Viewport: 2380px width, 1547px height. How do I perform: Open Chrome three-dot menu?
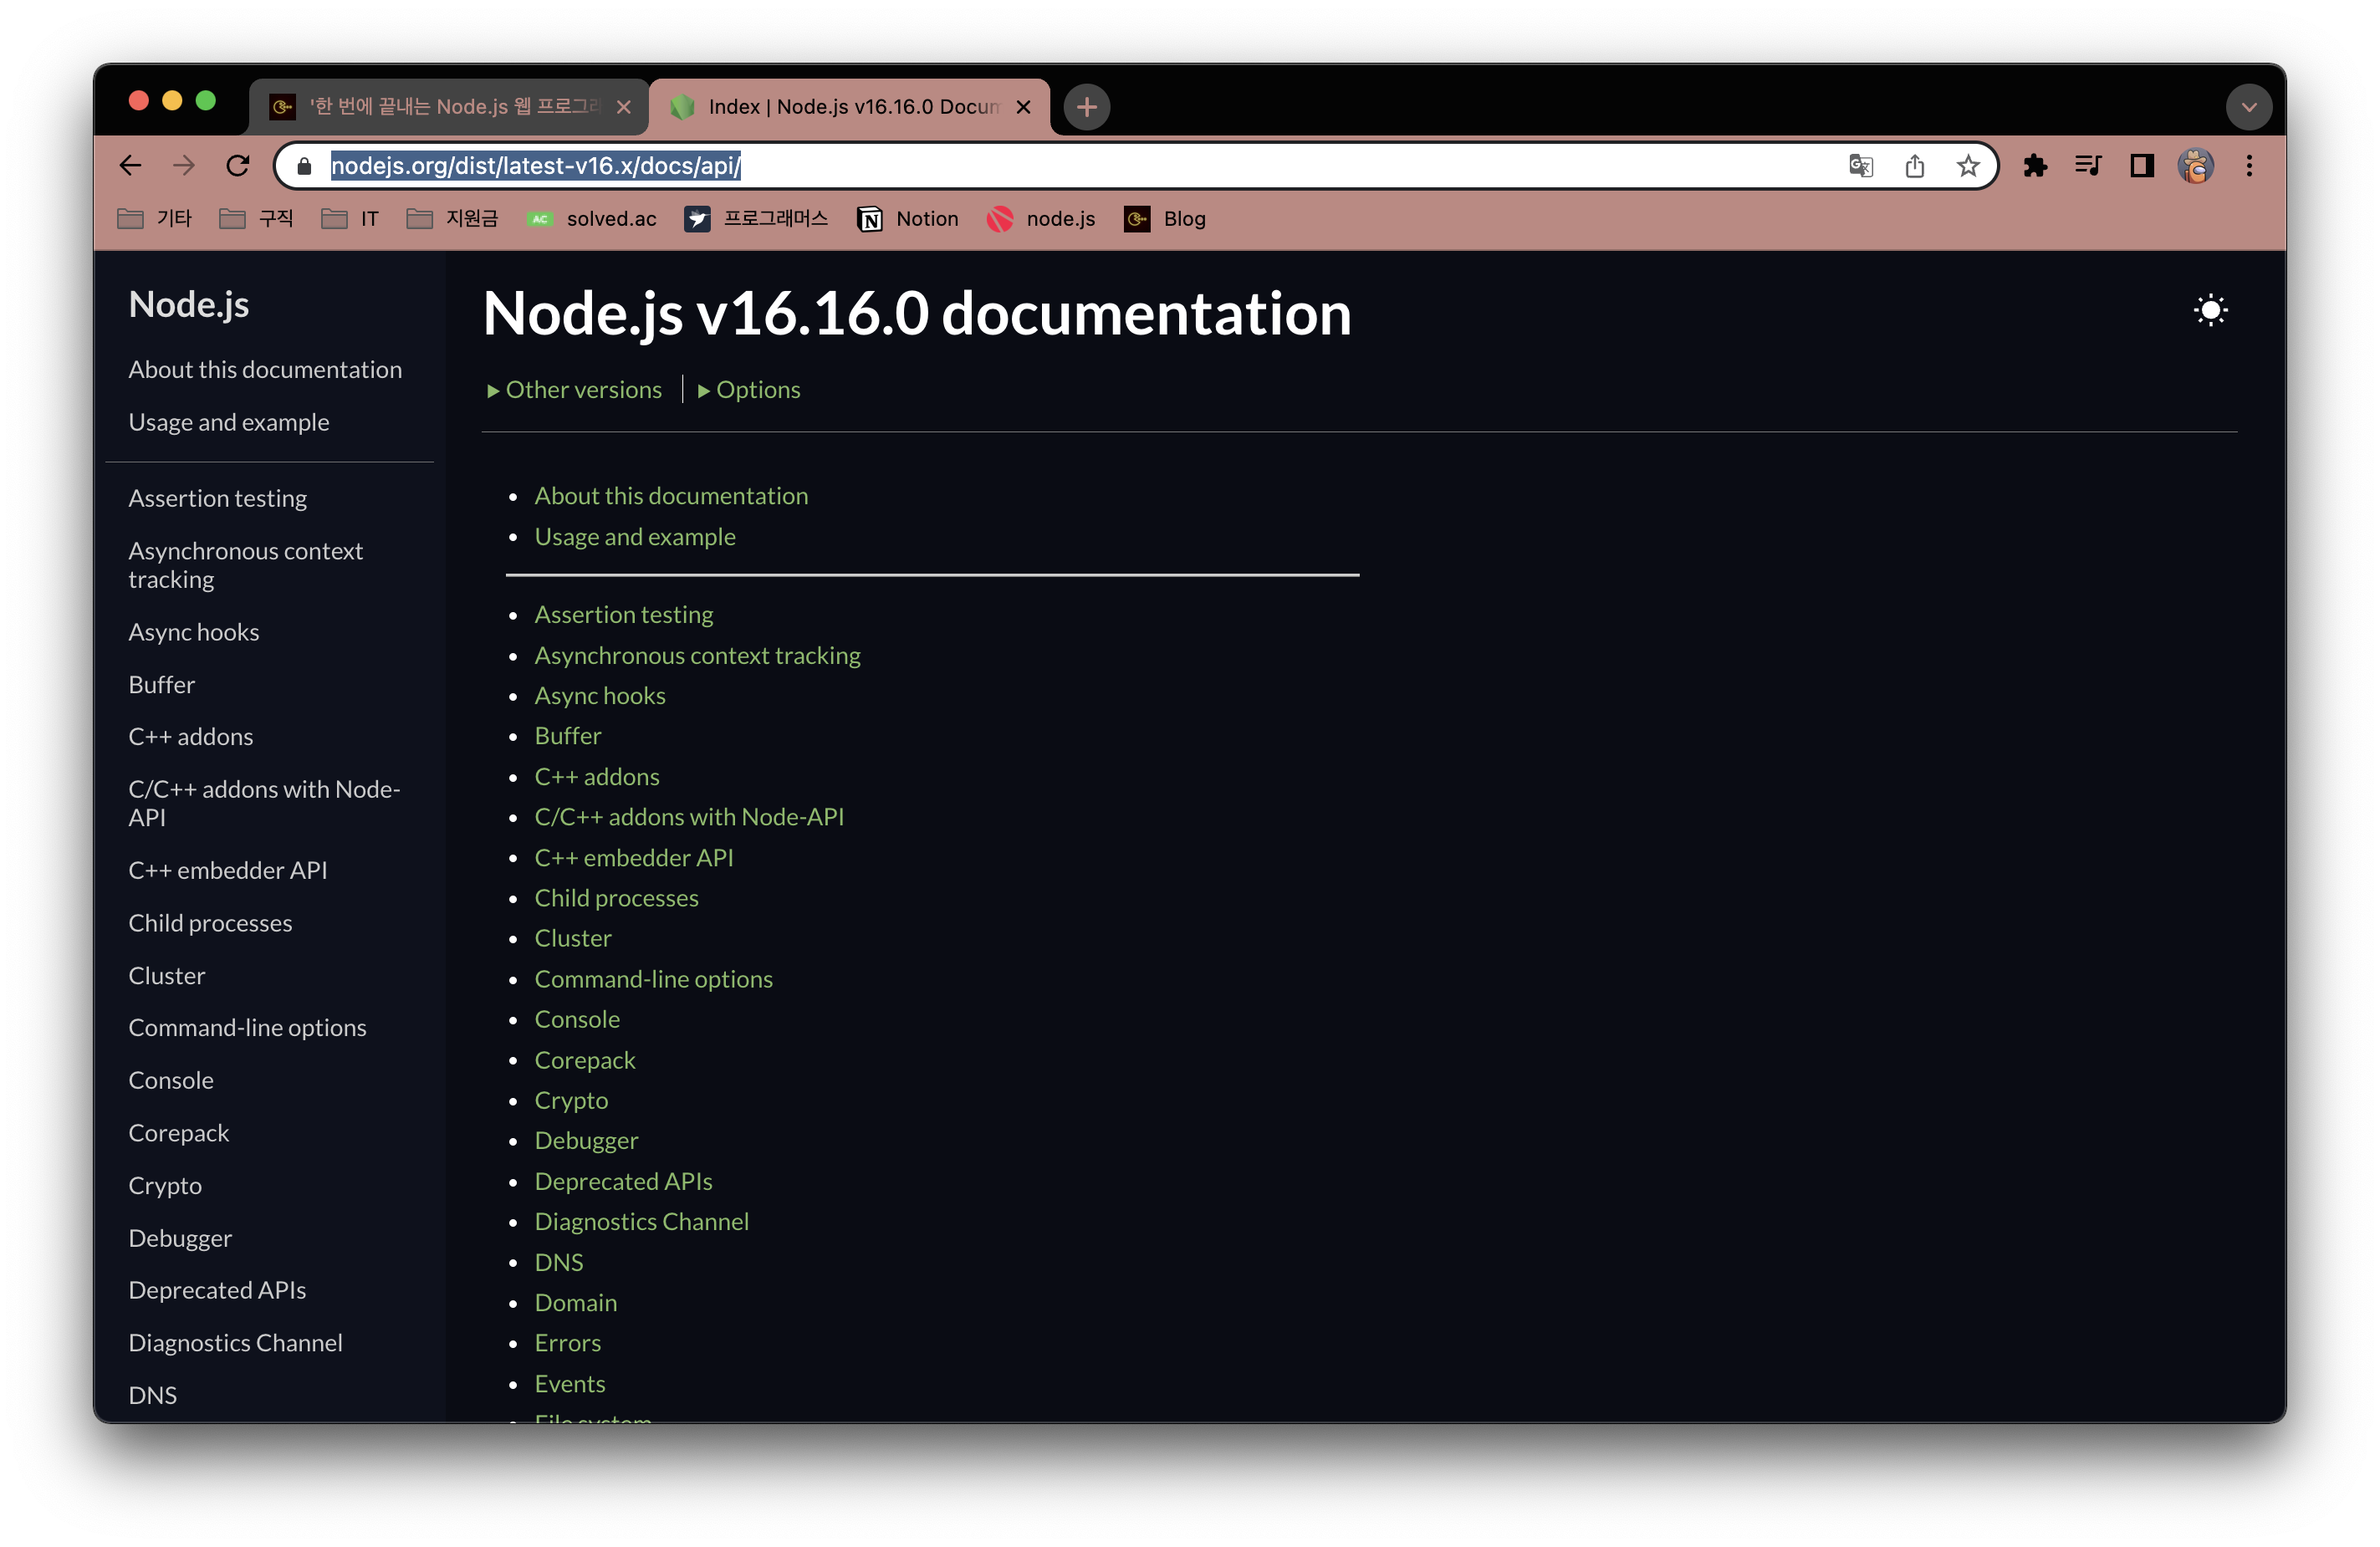2249,166
